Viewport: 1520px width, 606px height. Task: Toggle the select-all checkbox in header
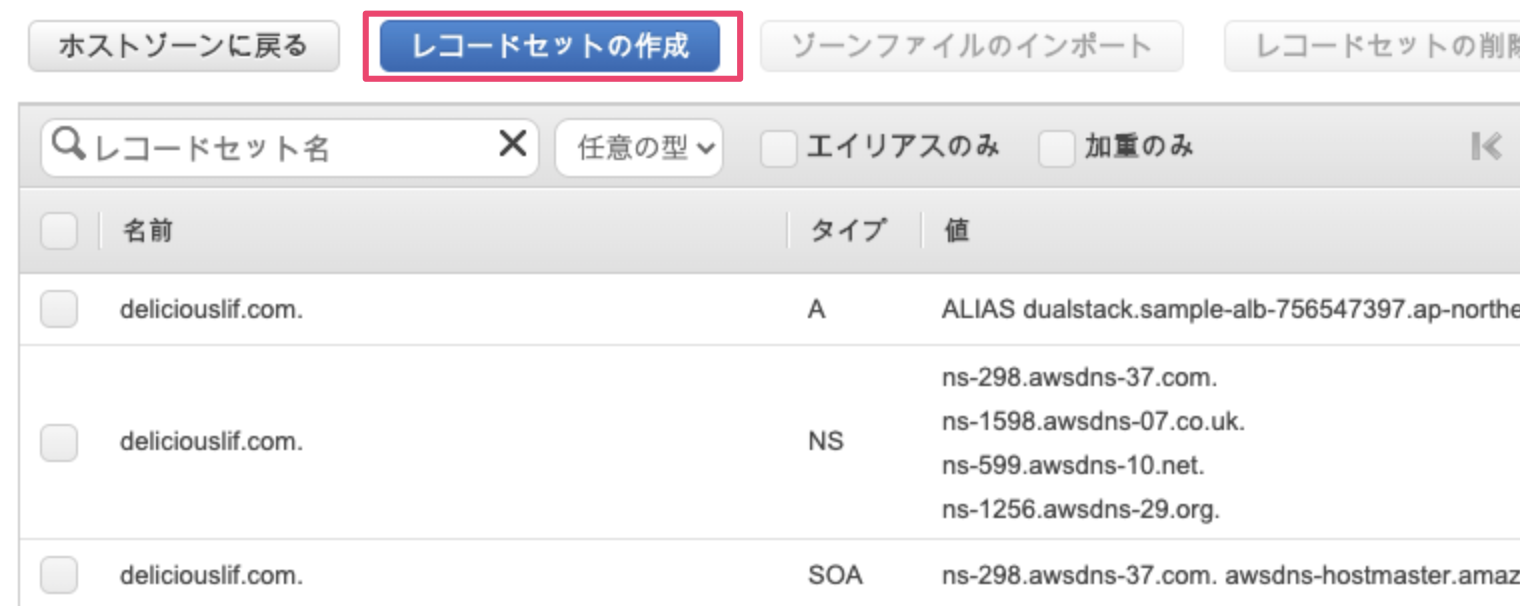[59, 231]
